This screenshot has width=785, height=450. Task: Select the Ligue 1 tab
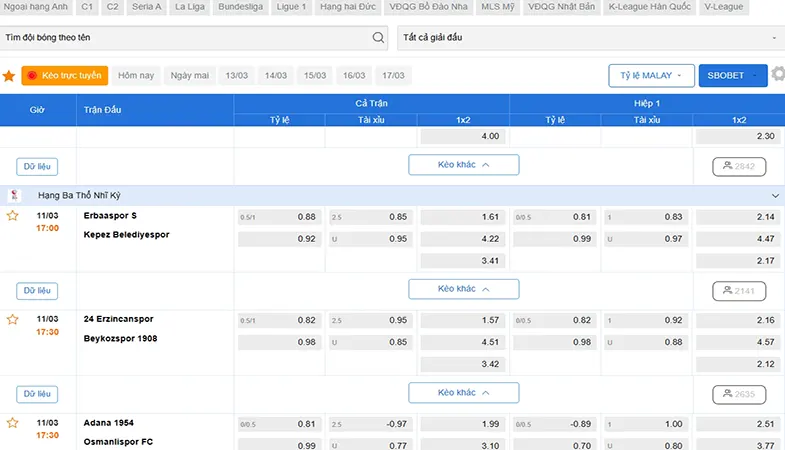[x=291, y=7]
